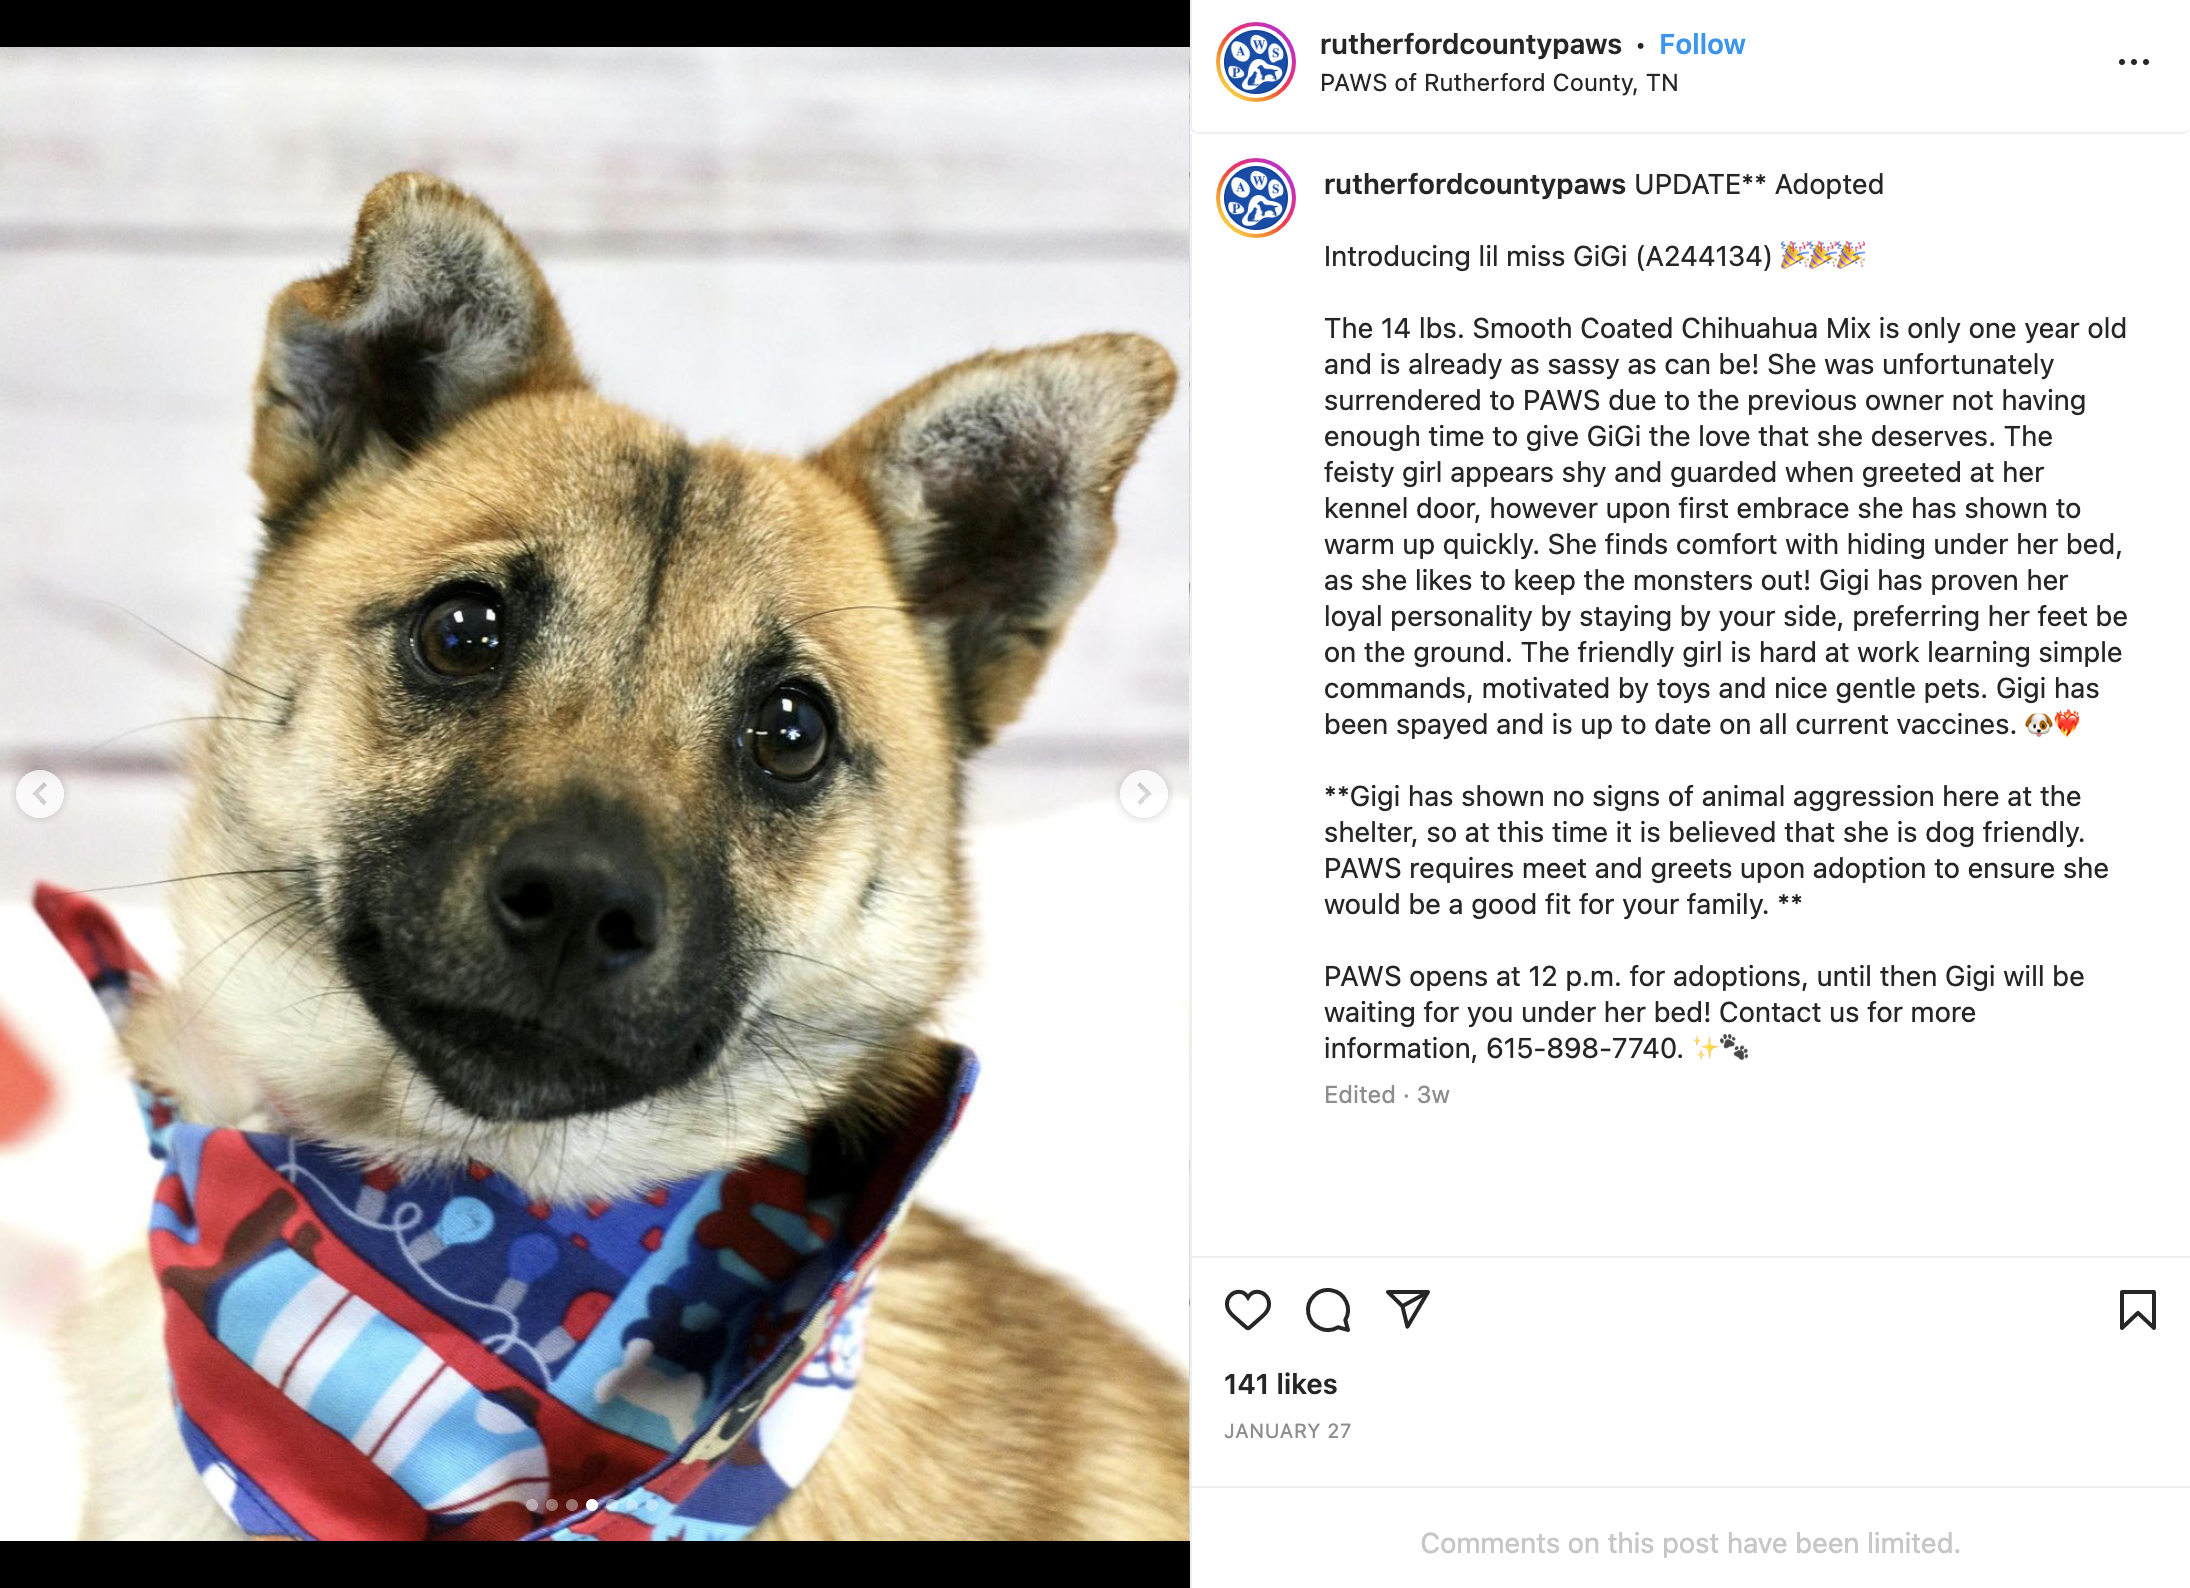This screenshot has height=1588, width=2190.
Task: Open PAWS of Rutherford County, TN location
Action: 1498,83
